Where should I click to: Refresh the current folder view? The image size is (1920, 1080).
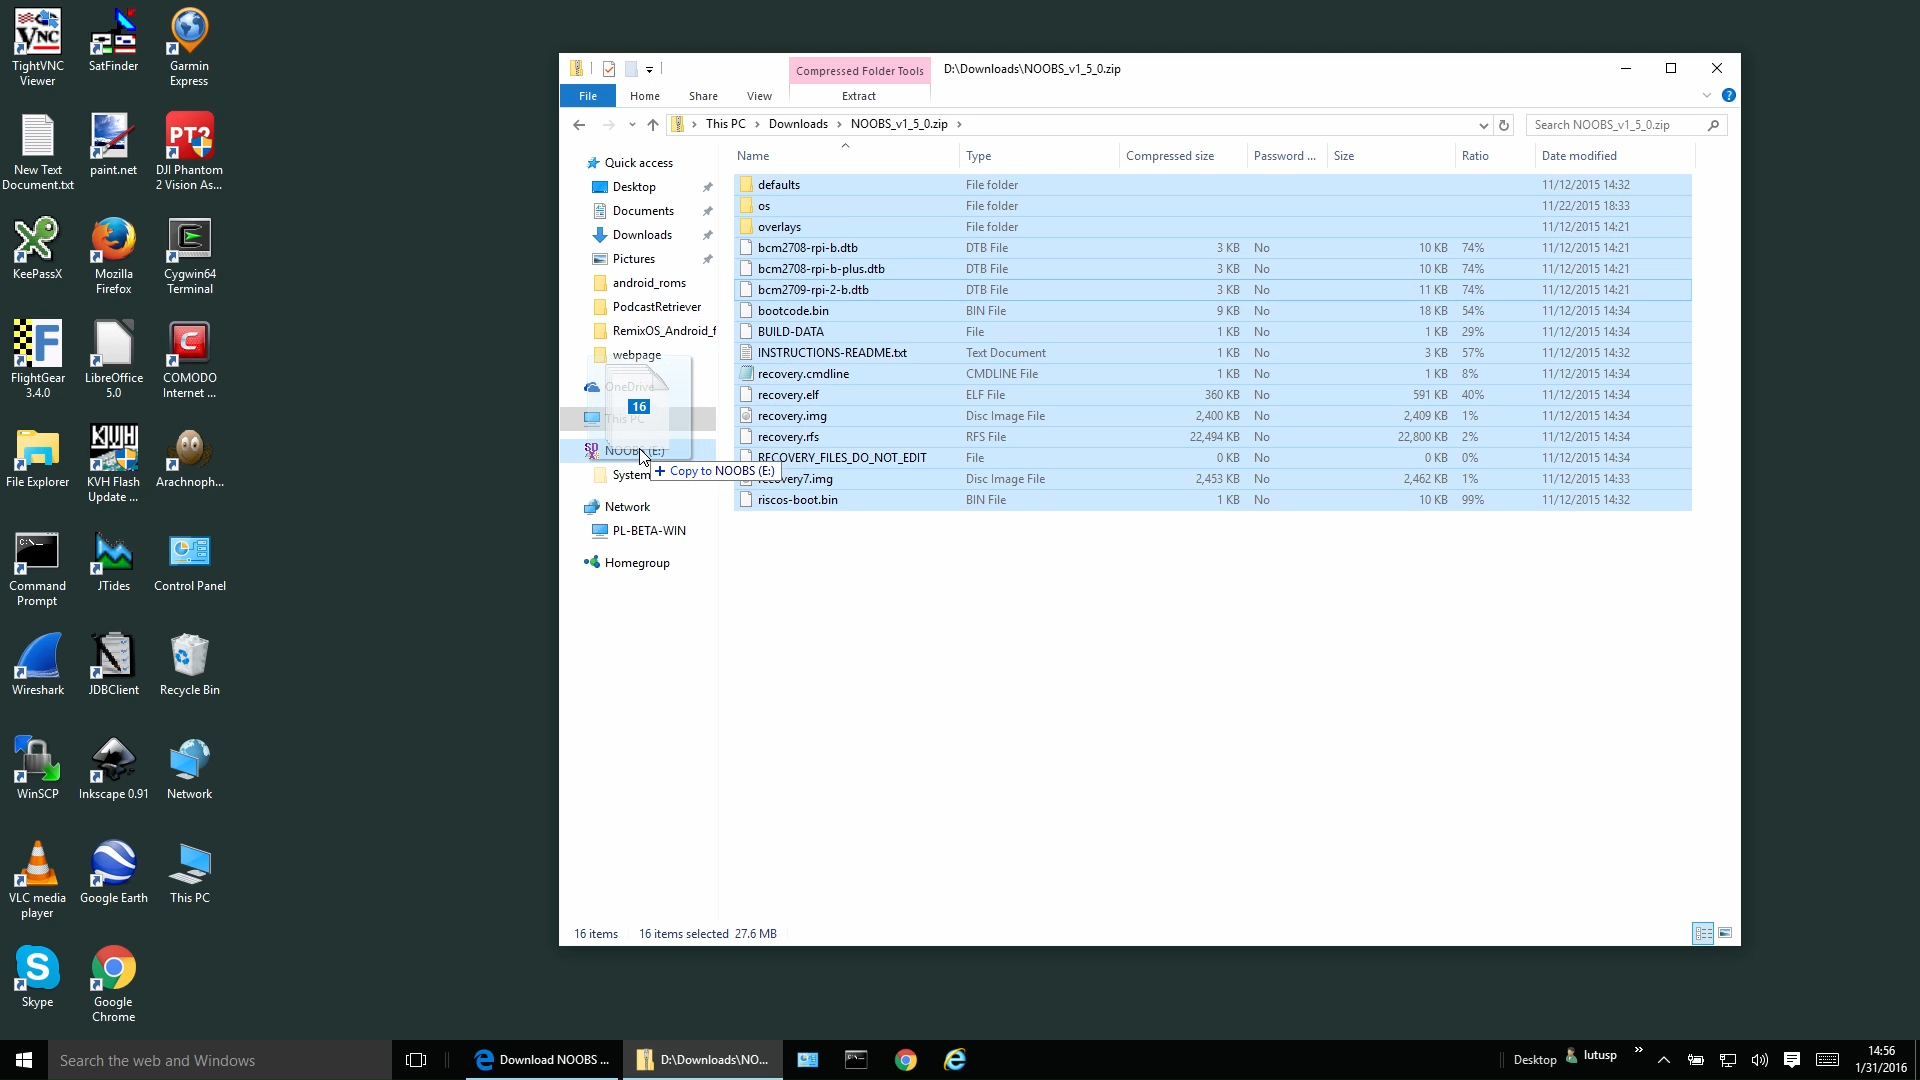[x=1503, y=125]
